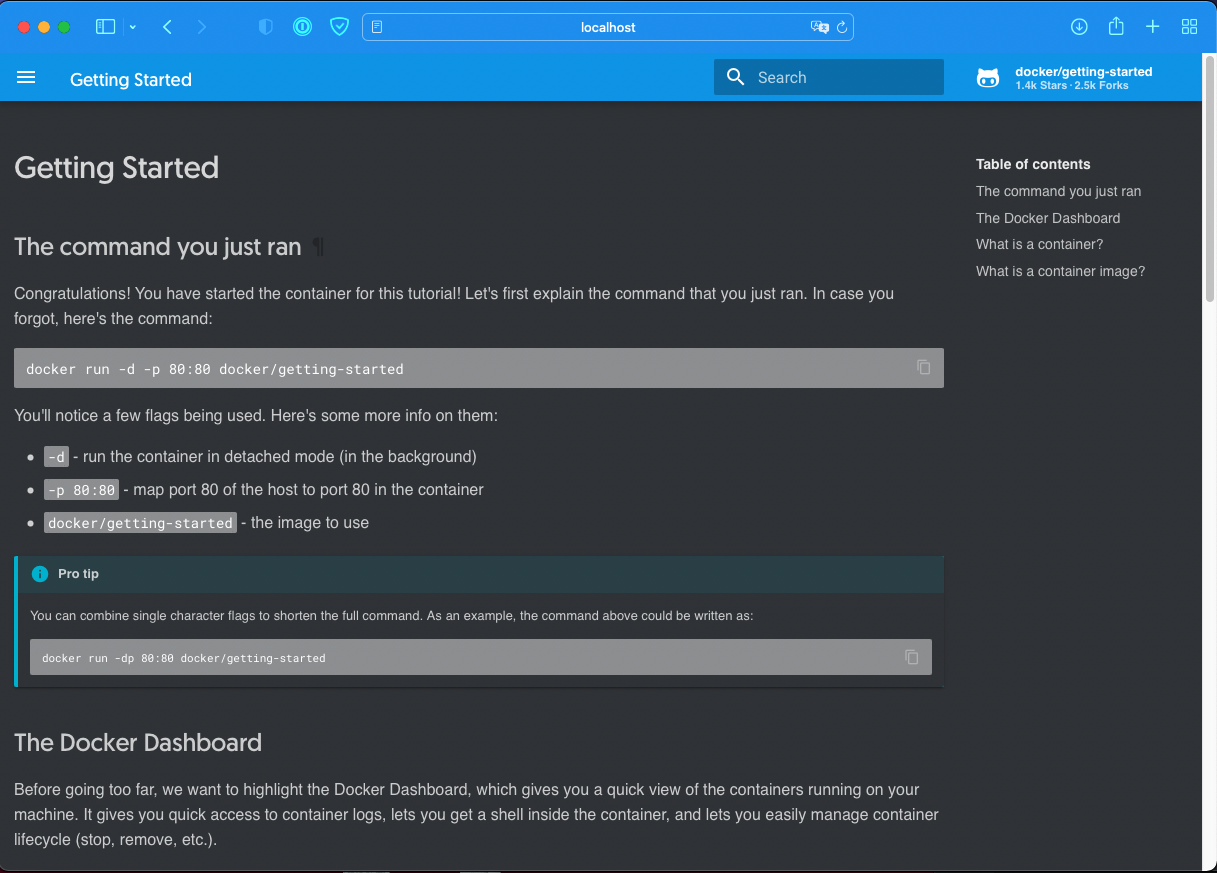1217x873 pixels.
Task: Copy the docker run -dp command
Action: pos(911,657)
